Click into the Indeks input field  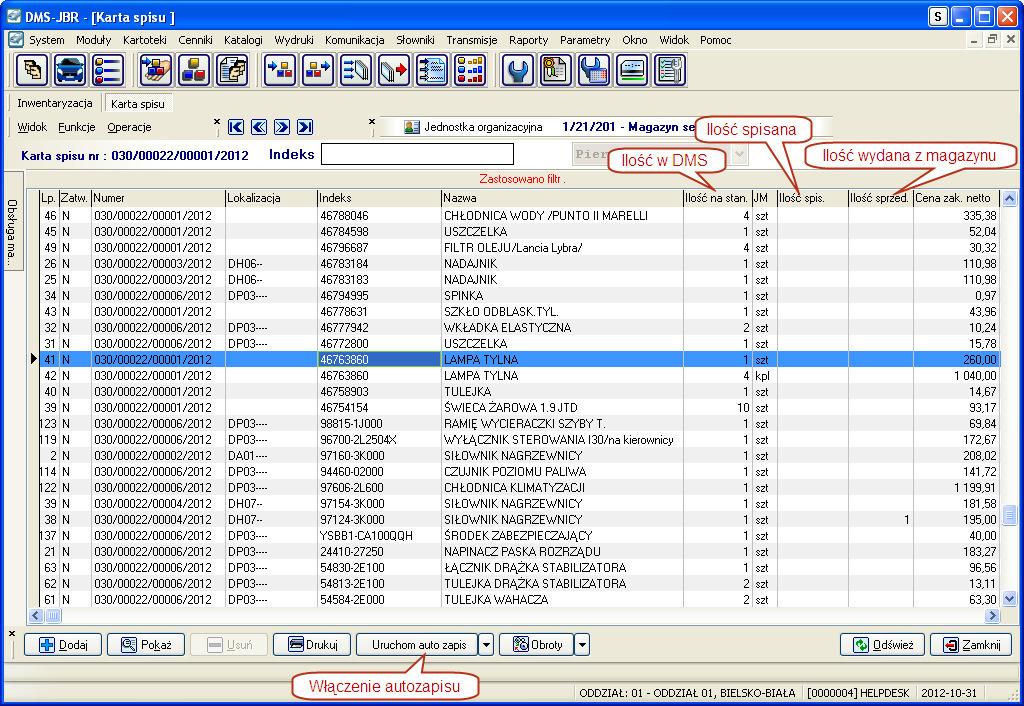pos(417,155)
